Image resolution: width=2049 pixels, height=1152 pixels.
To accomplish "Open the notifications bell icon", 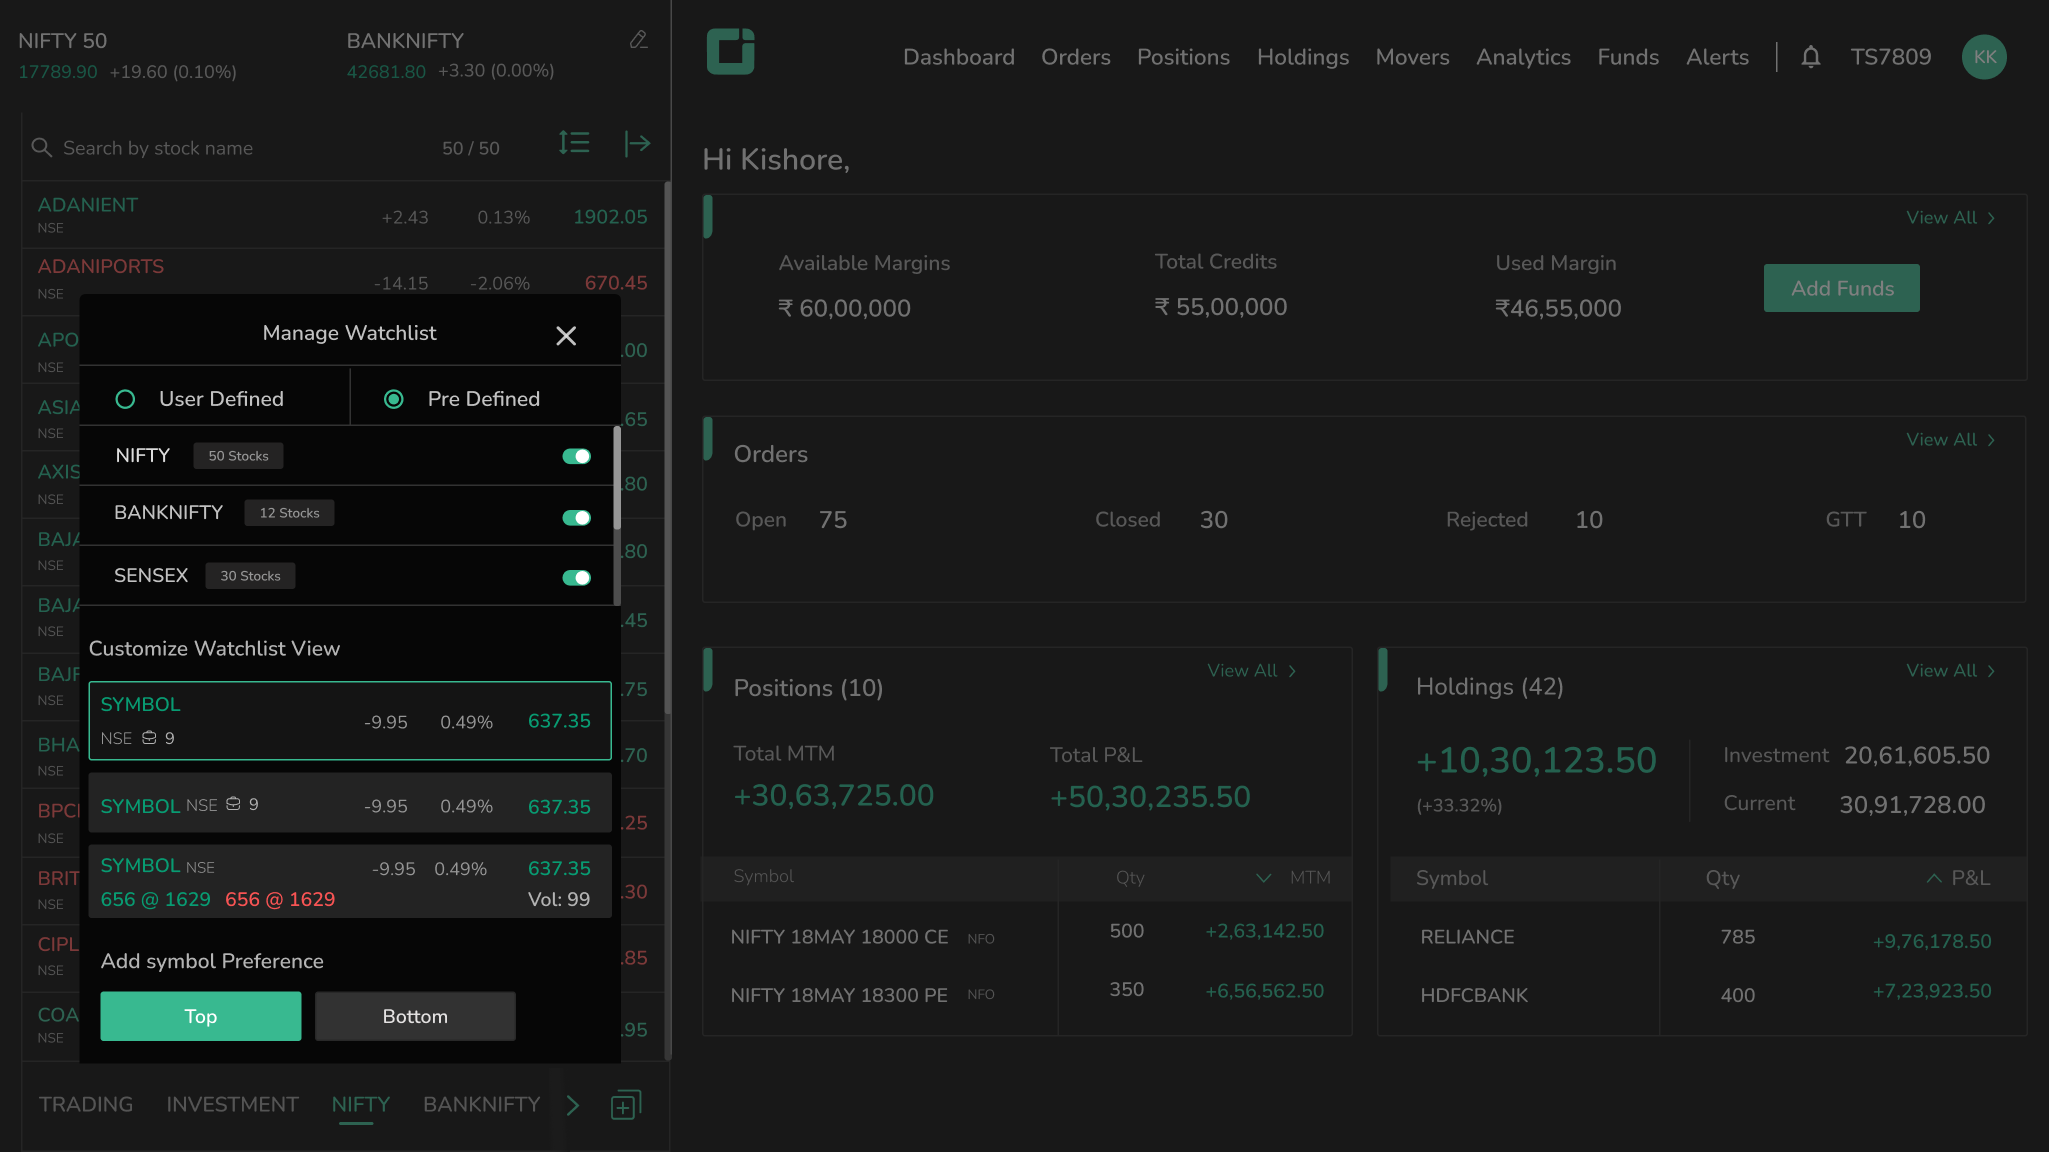I will tap(1810, 57).
